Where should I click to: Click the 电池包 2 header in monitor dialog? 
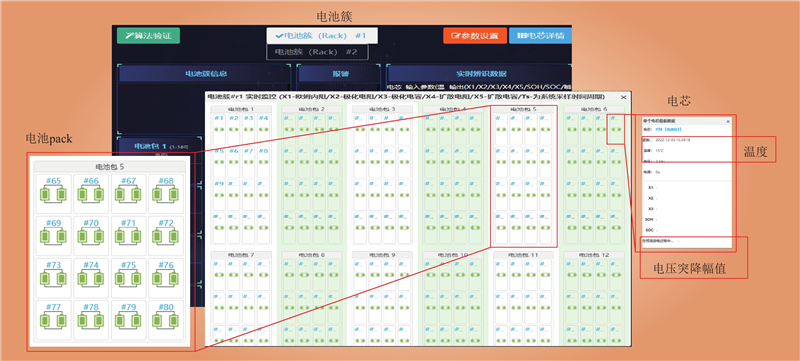click(312, 109)
